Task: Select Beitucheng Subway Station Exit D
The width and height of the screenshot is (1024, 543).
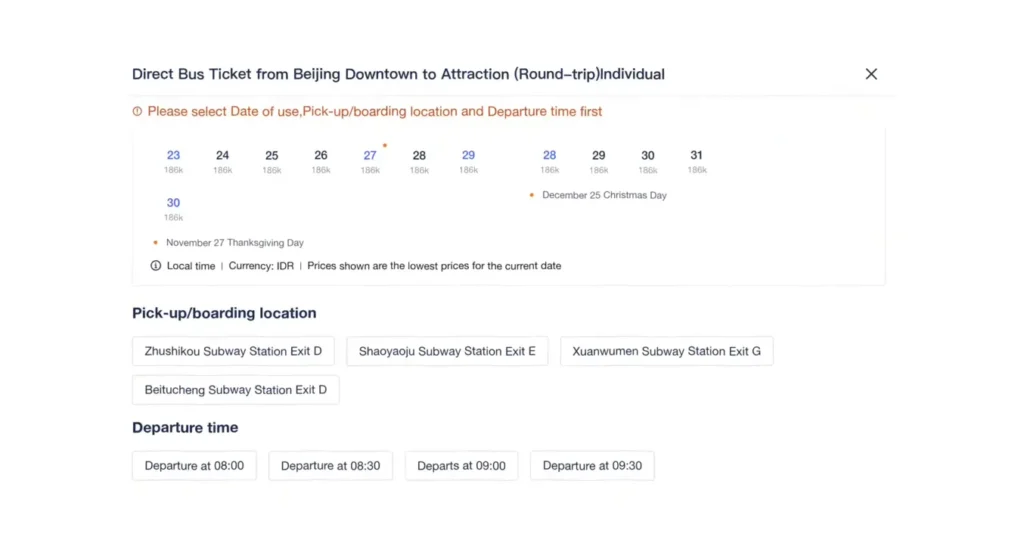Action: pos(235,390)
